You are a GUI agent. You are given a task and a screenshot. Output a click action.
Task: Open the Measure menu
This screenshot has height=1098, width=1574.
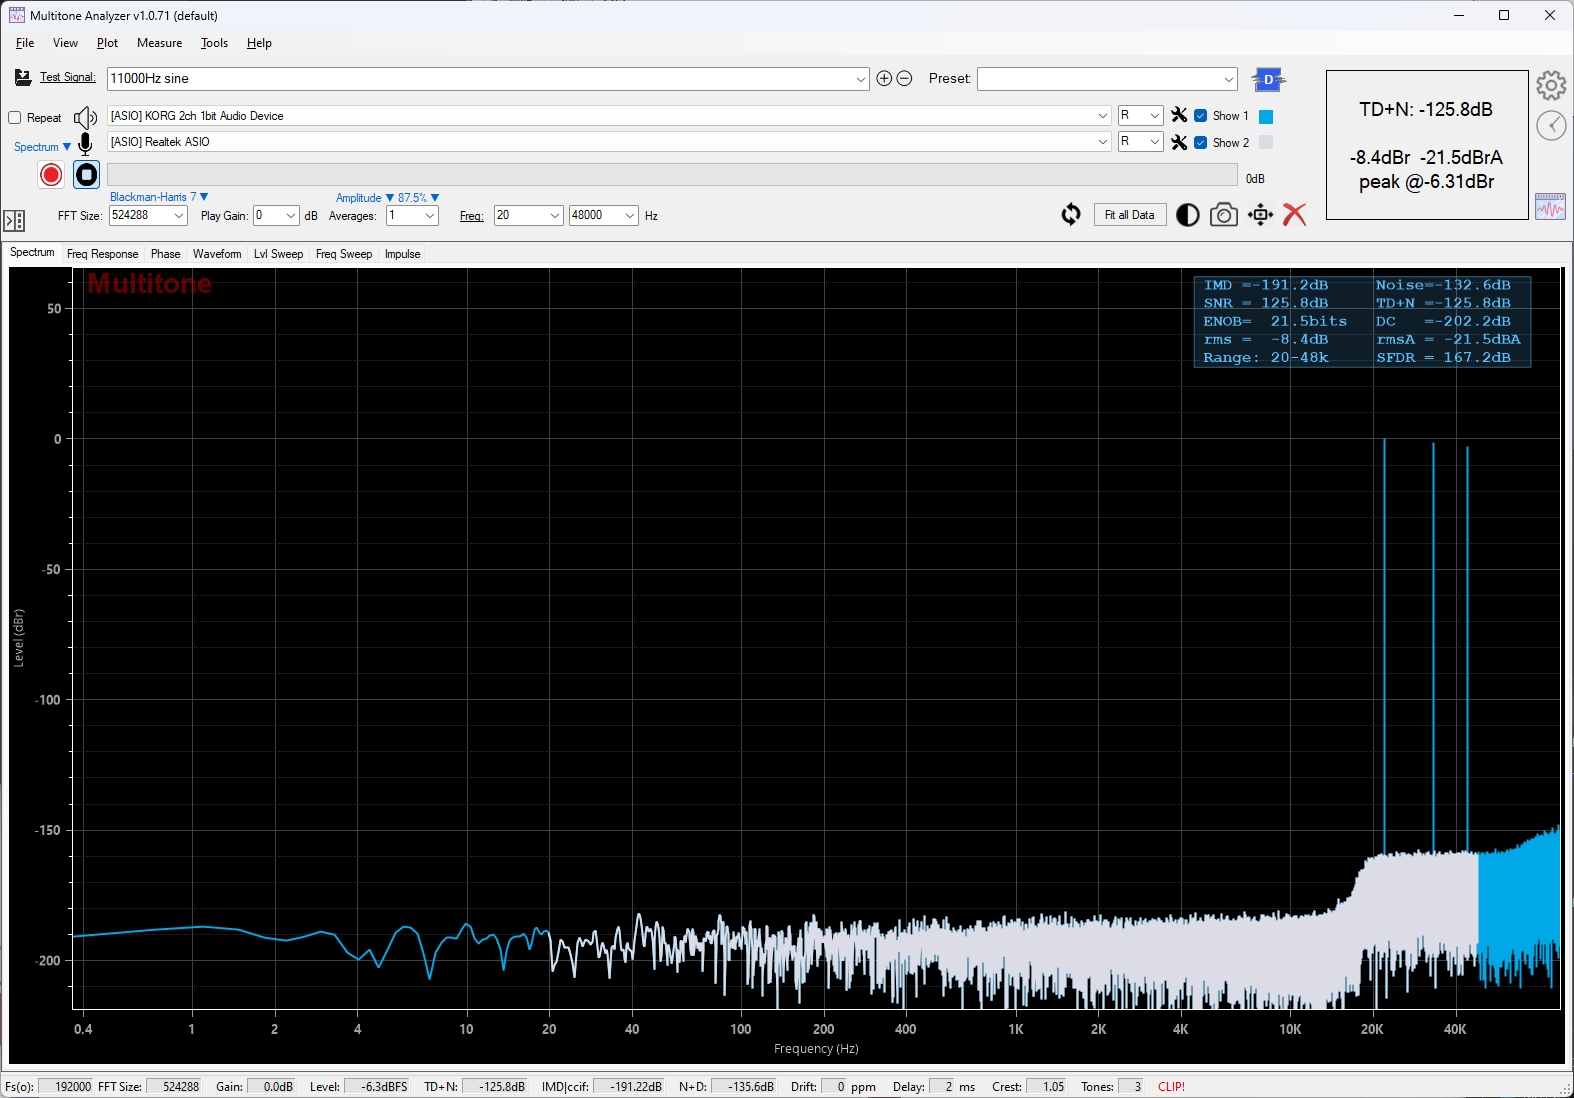[x=160, y=43]
